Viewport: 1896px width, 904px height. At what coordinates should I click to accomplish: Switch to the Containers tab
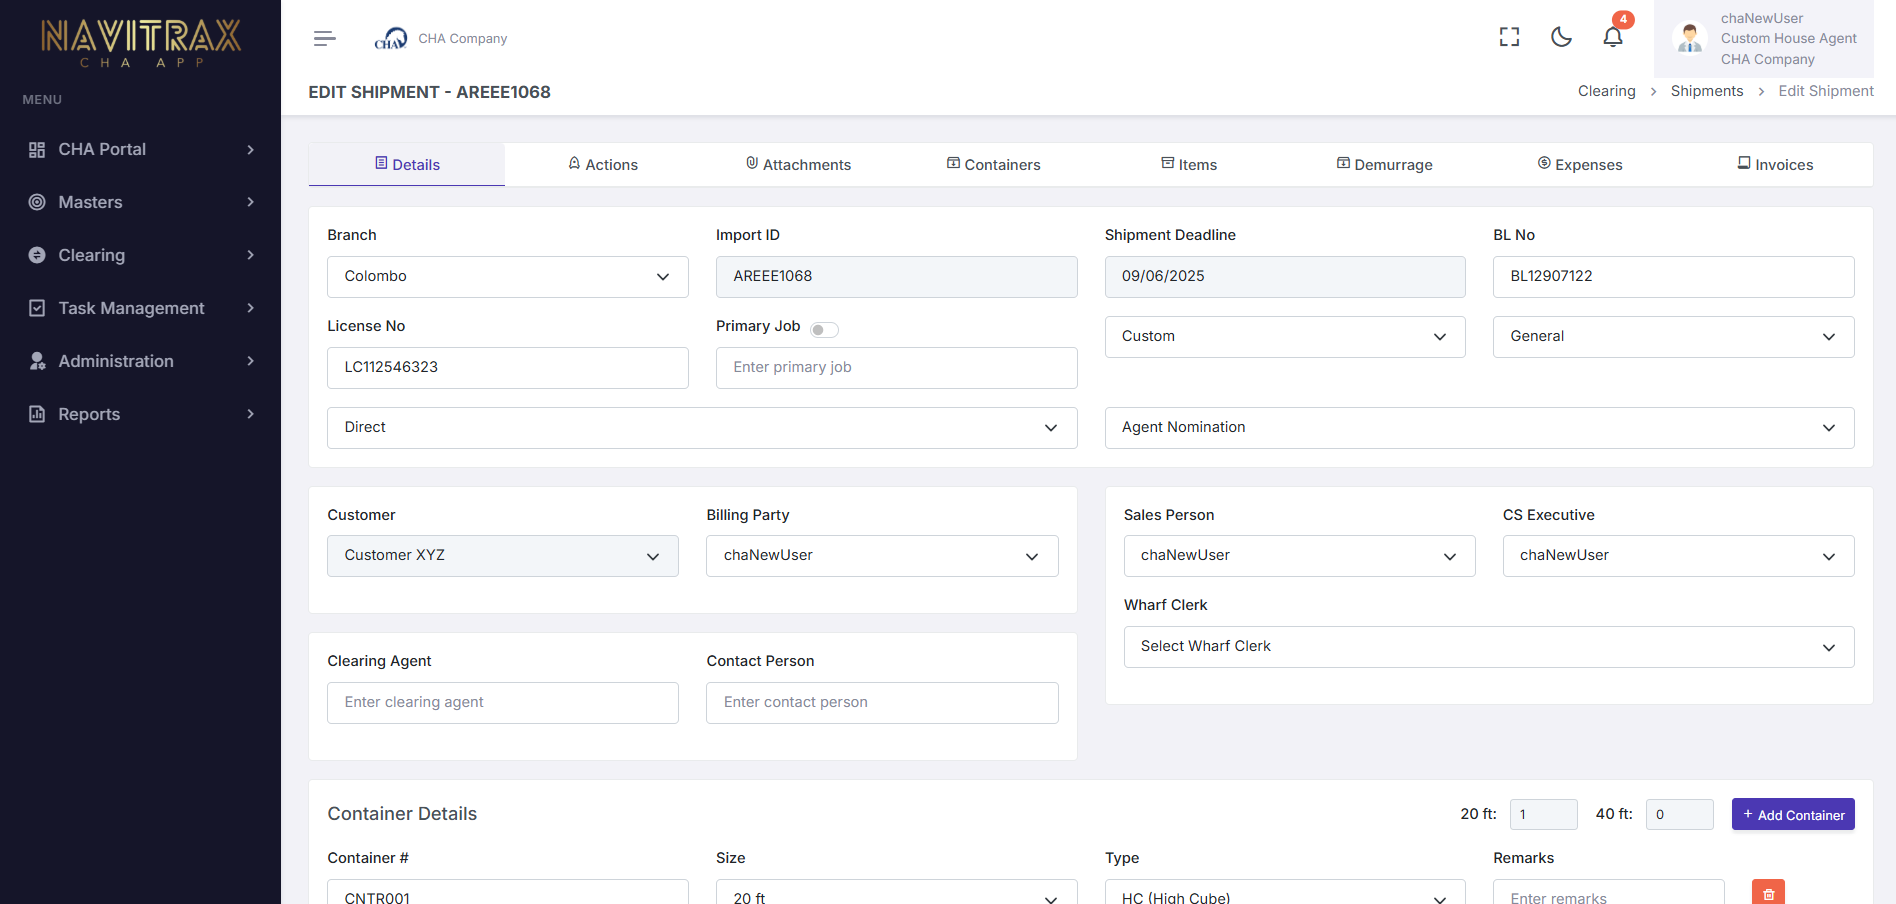993,165
